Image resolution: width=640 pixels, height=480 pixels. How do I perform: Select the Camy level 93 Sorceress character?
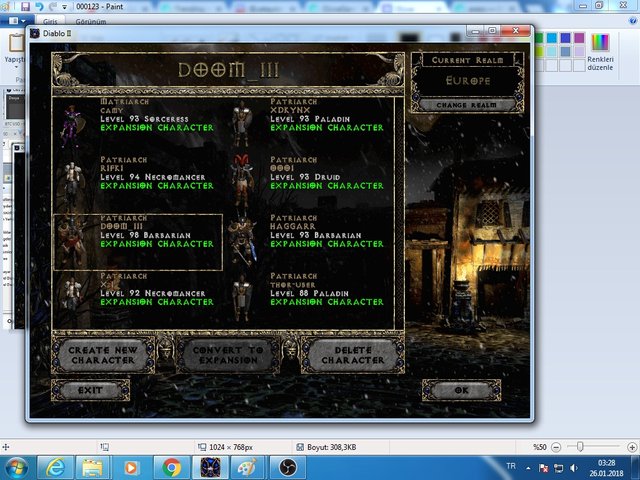click(x=138, y=125)
